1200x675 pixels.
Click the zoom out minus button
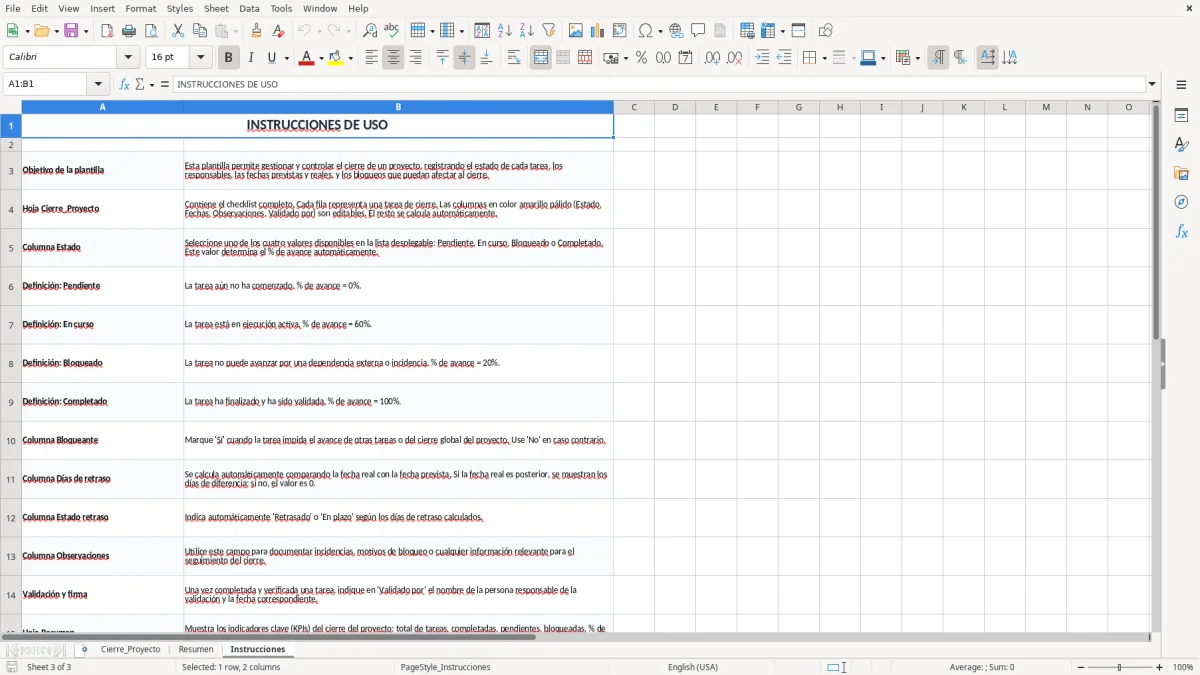click(1080, 667)
